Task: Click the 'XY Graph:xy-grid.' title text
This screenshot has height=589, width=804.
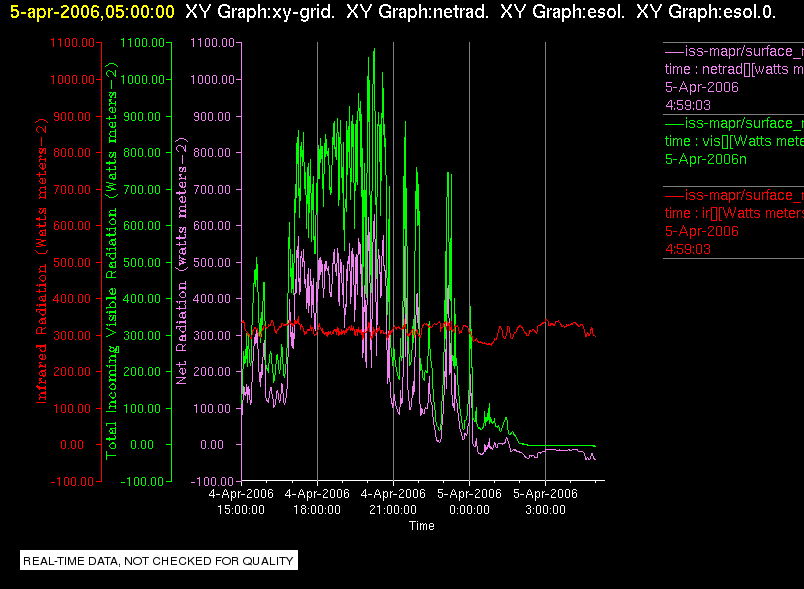Action: [x=260, y=11]
